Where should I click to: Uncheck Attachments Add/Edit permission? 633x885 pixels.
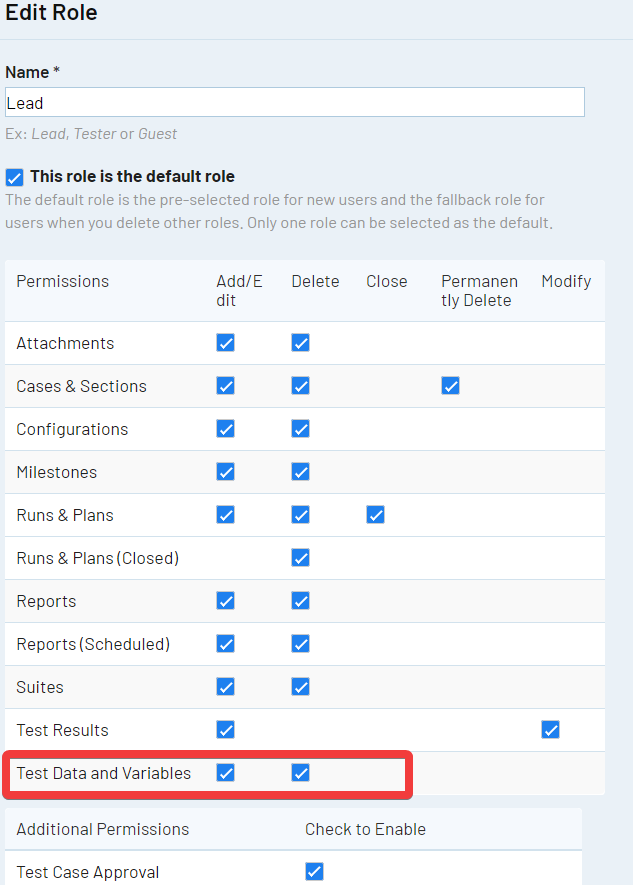click(x=226, y=343)
